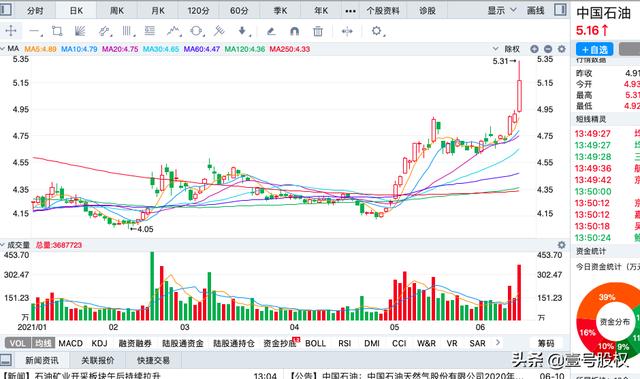
Task: Toggle left sidebar panel icon at top-left
Action: [6, 10]
